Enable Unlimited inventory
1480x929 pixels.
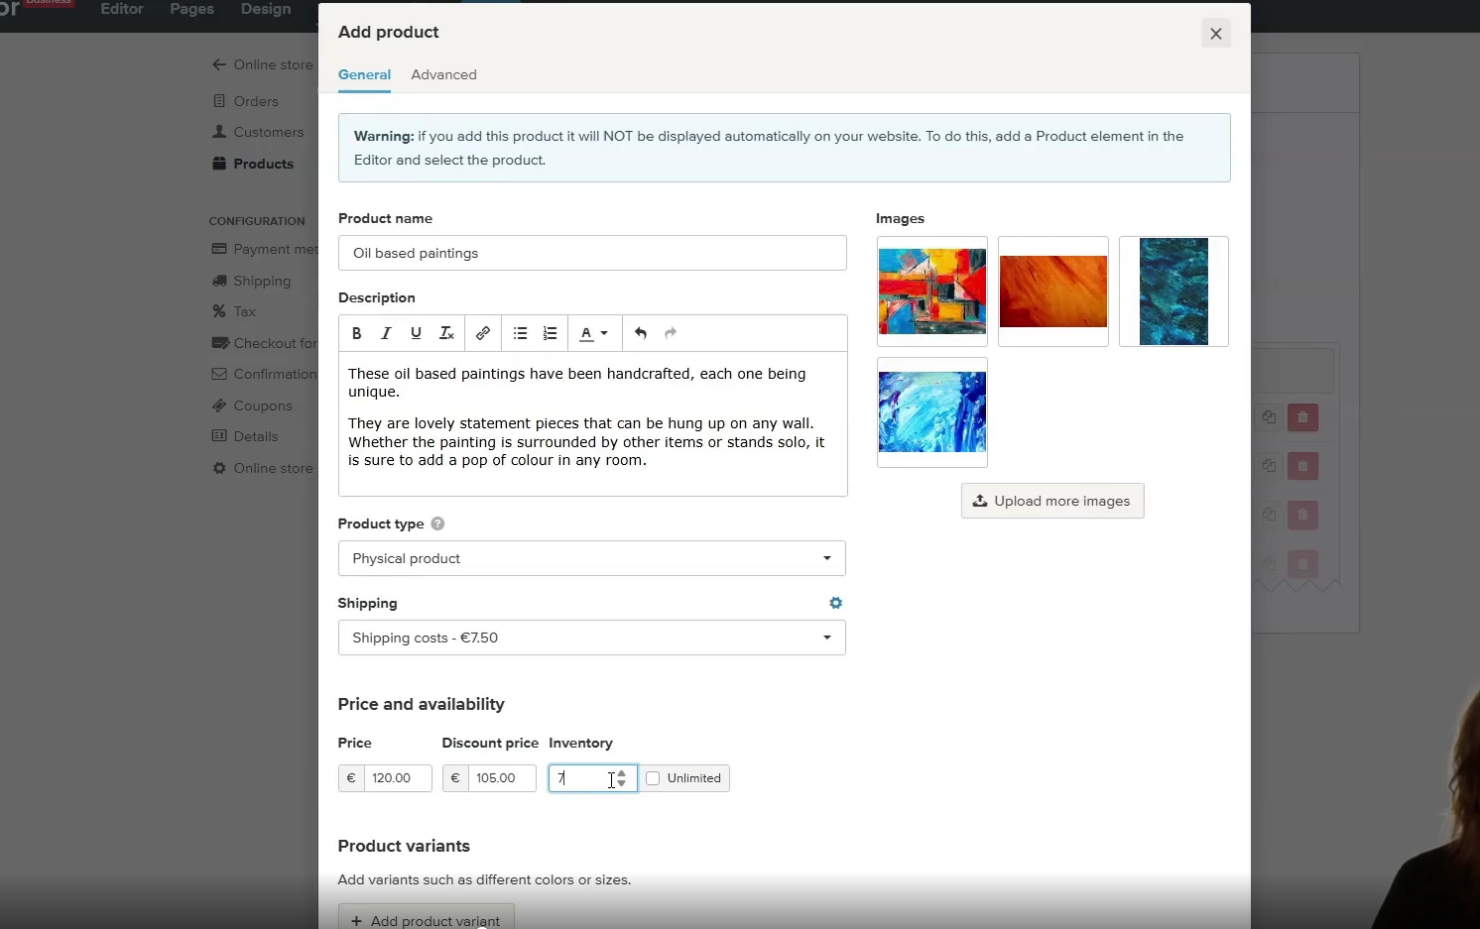(652, 778)
